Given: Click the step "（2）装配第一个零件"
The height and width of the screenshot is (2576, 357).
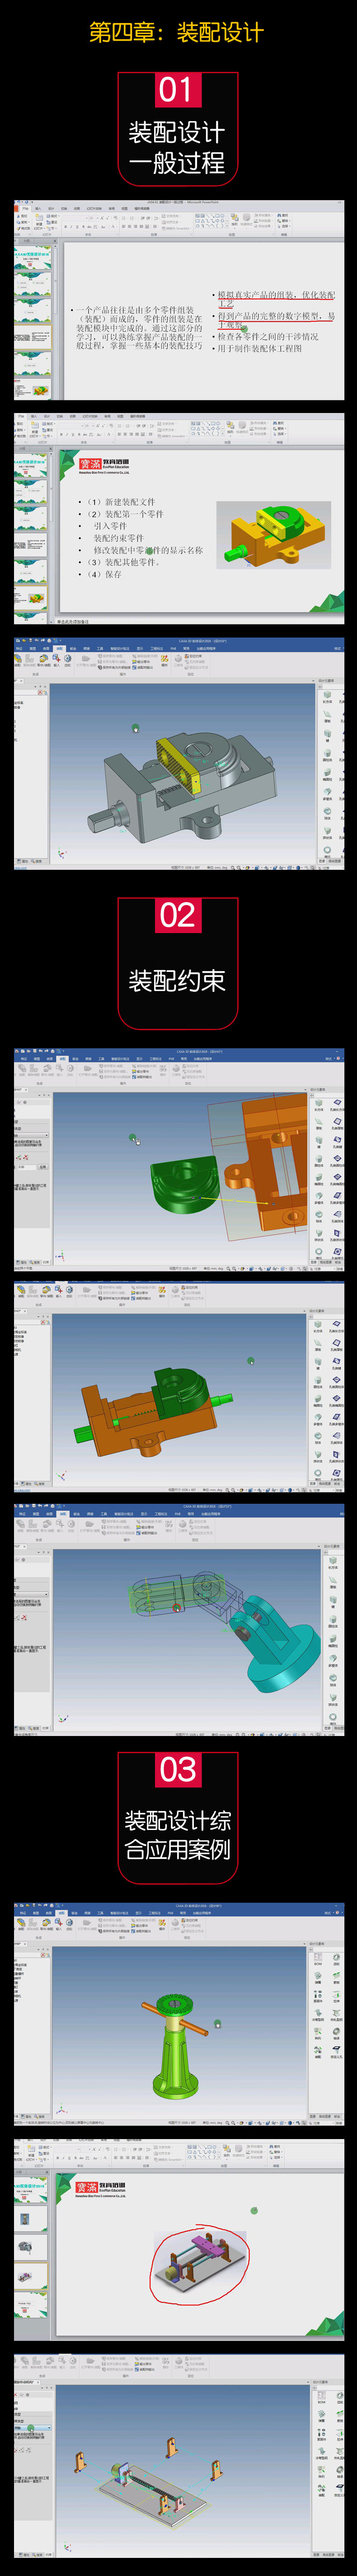Looking at the screenshot, I should coord(125,514).
